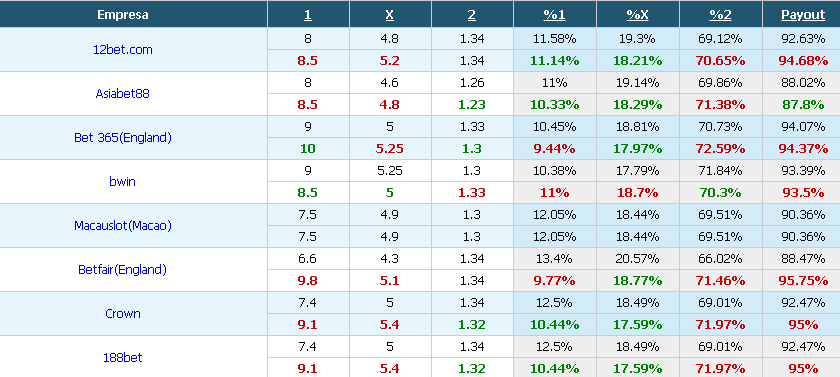
Task: Open the 12bet.com bookmaker link
Action: [x=123, y=50]
